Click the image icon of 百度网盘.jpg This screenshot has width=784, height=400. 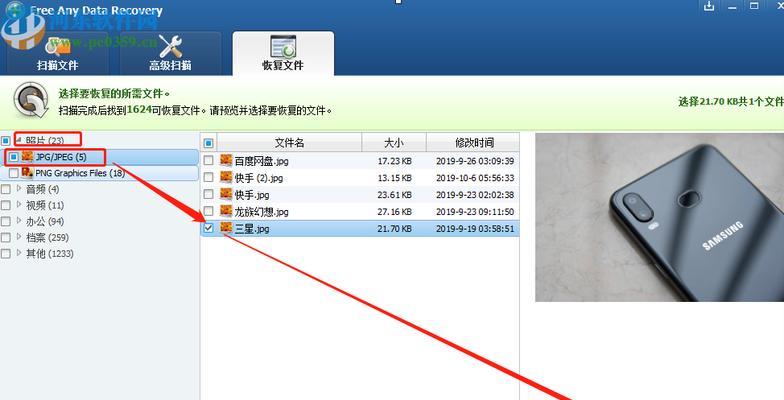coord(226,160)
